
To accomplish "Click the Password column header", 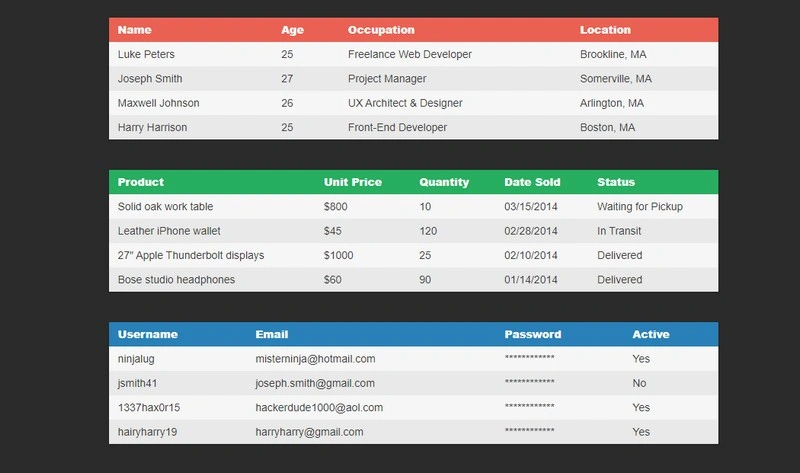I will click(533, 334).
